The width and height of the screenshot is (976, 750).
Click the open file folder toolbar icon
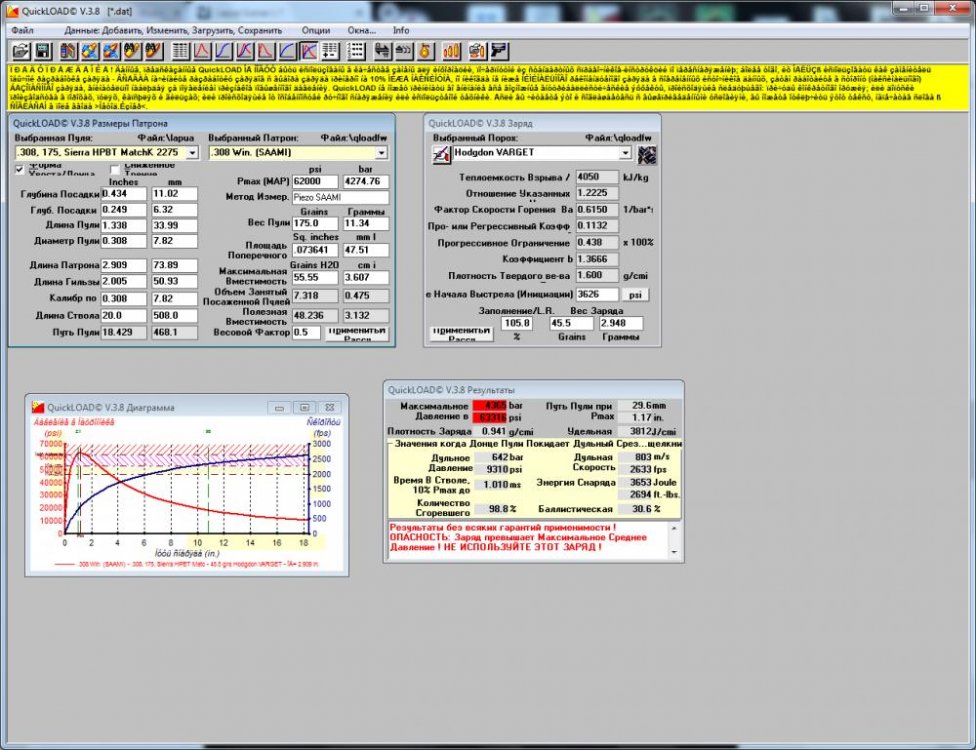[x=22, y=50]
